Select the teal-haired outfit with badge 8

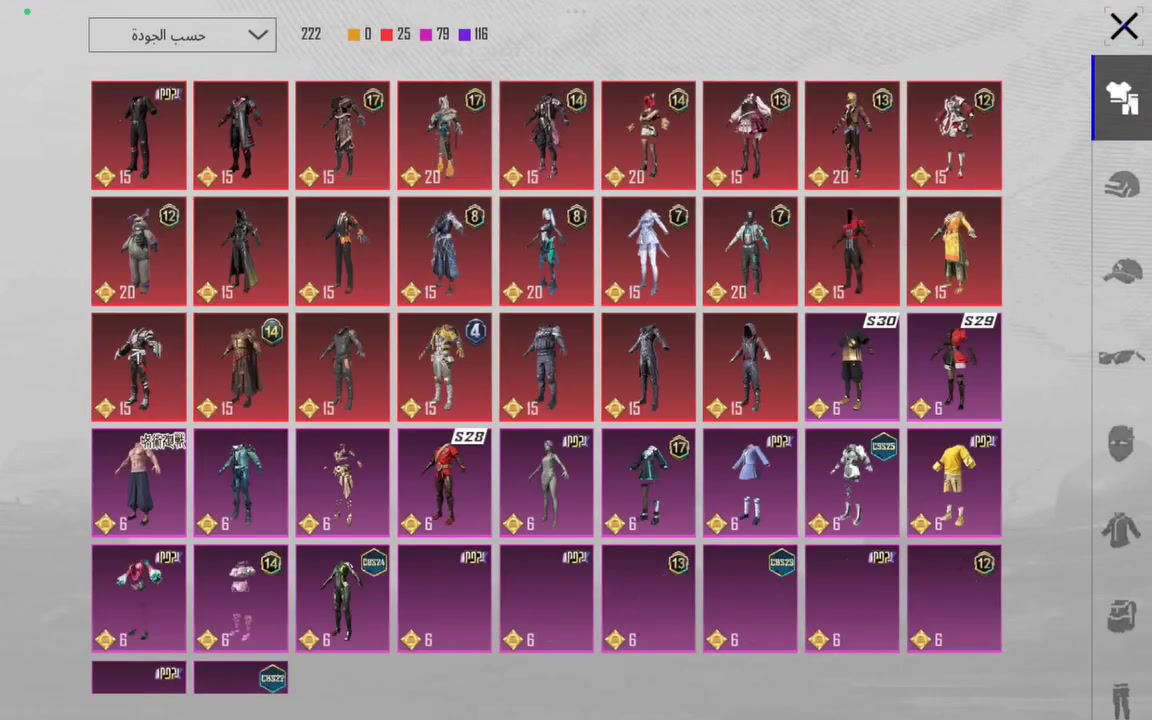click(547, 251)
